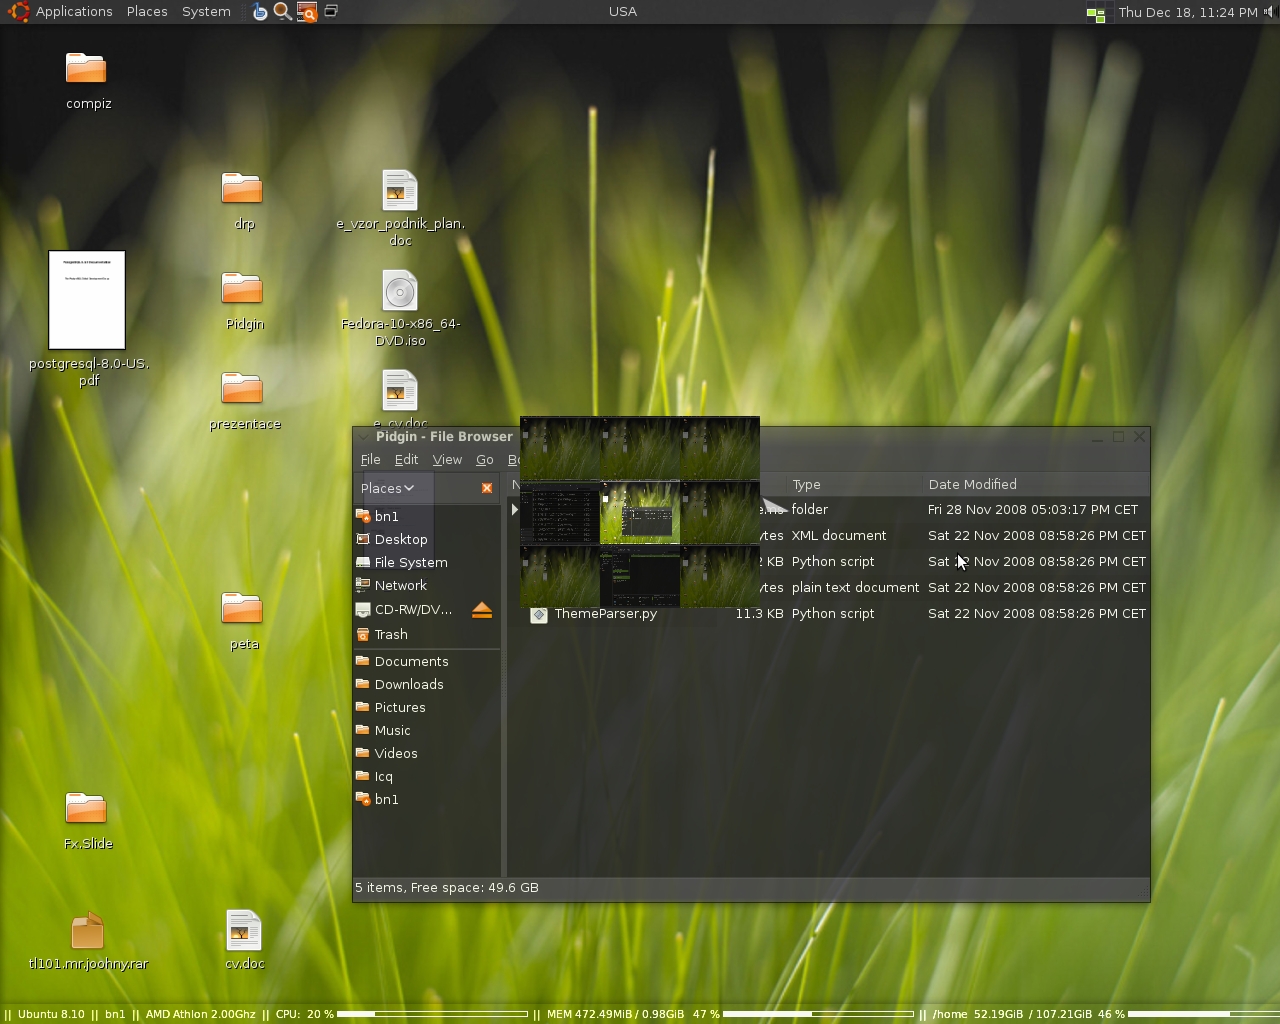Open the System menu
The image size is (1280, 1024).
206,12
